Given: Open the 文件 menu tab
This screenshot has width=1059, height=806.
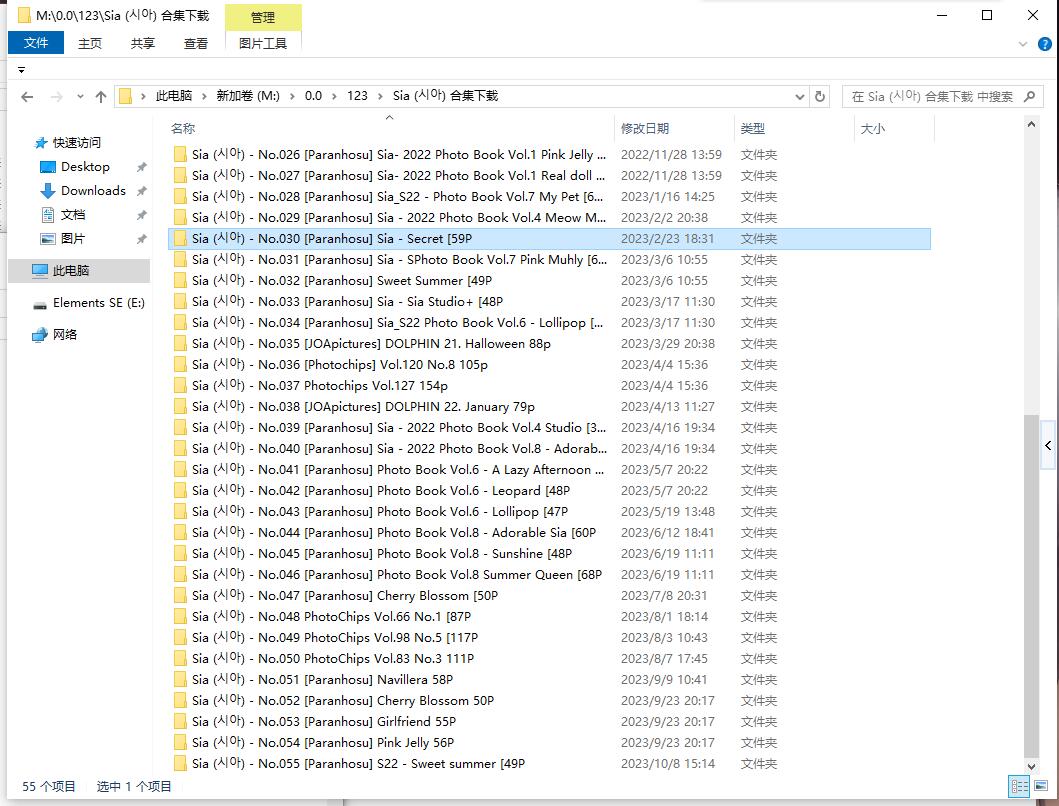Looking at the screenshot, I should (x=36, y=43).
